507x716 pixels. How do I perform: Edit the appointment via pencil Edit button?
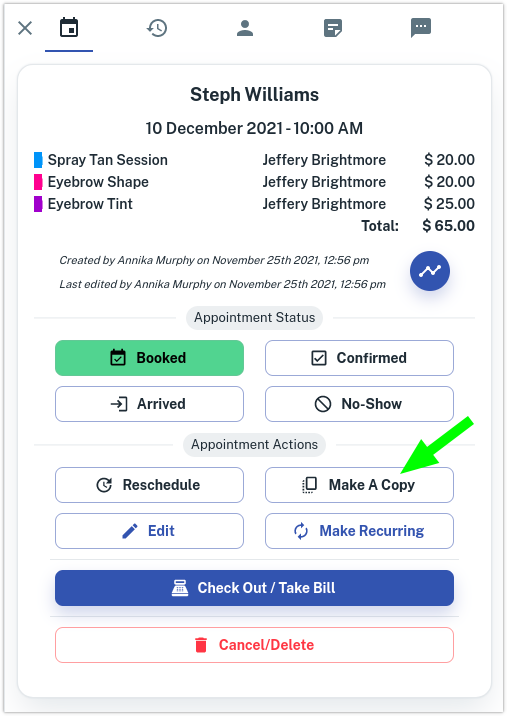[149, 531]
